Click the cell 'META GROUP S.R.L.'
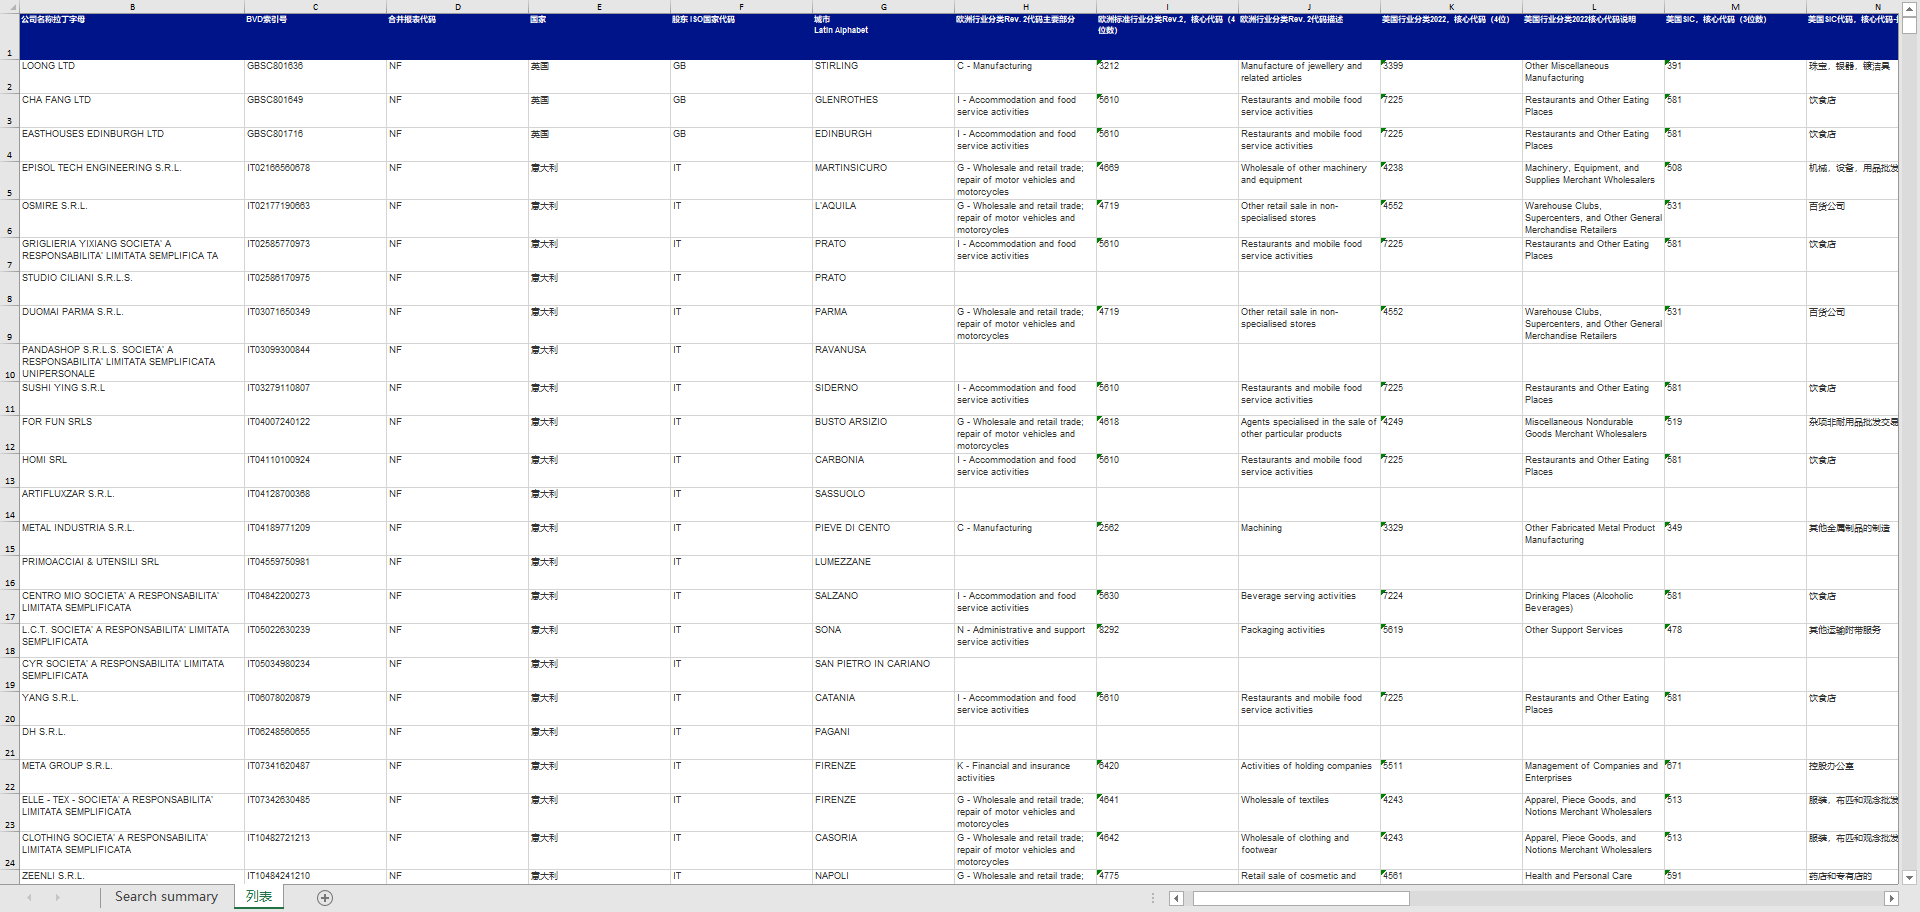Image resolution: width=1920 pixels, height=912 pixels. coord(132,777)
